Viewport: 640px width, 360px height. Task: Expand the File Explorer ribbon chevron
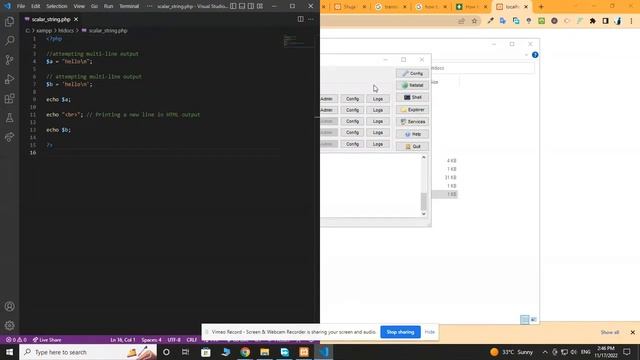[526, 55]
